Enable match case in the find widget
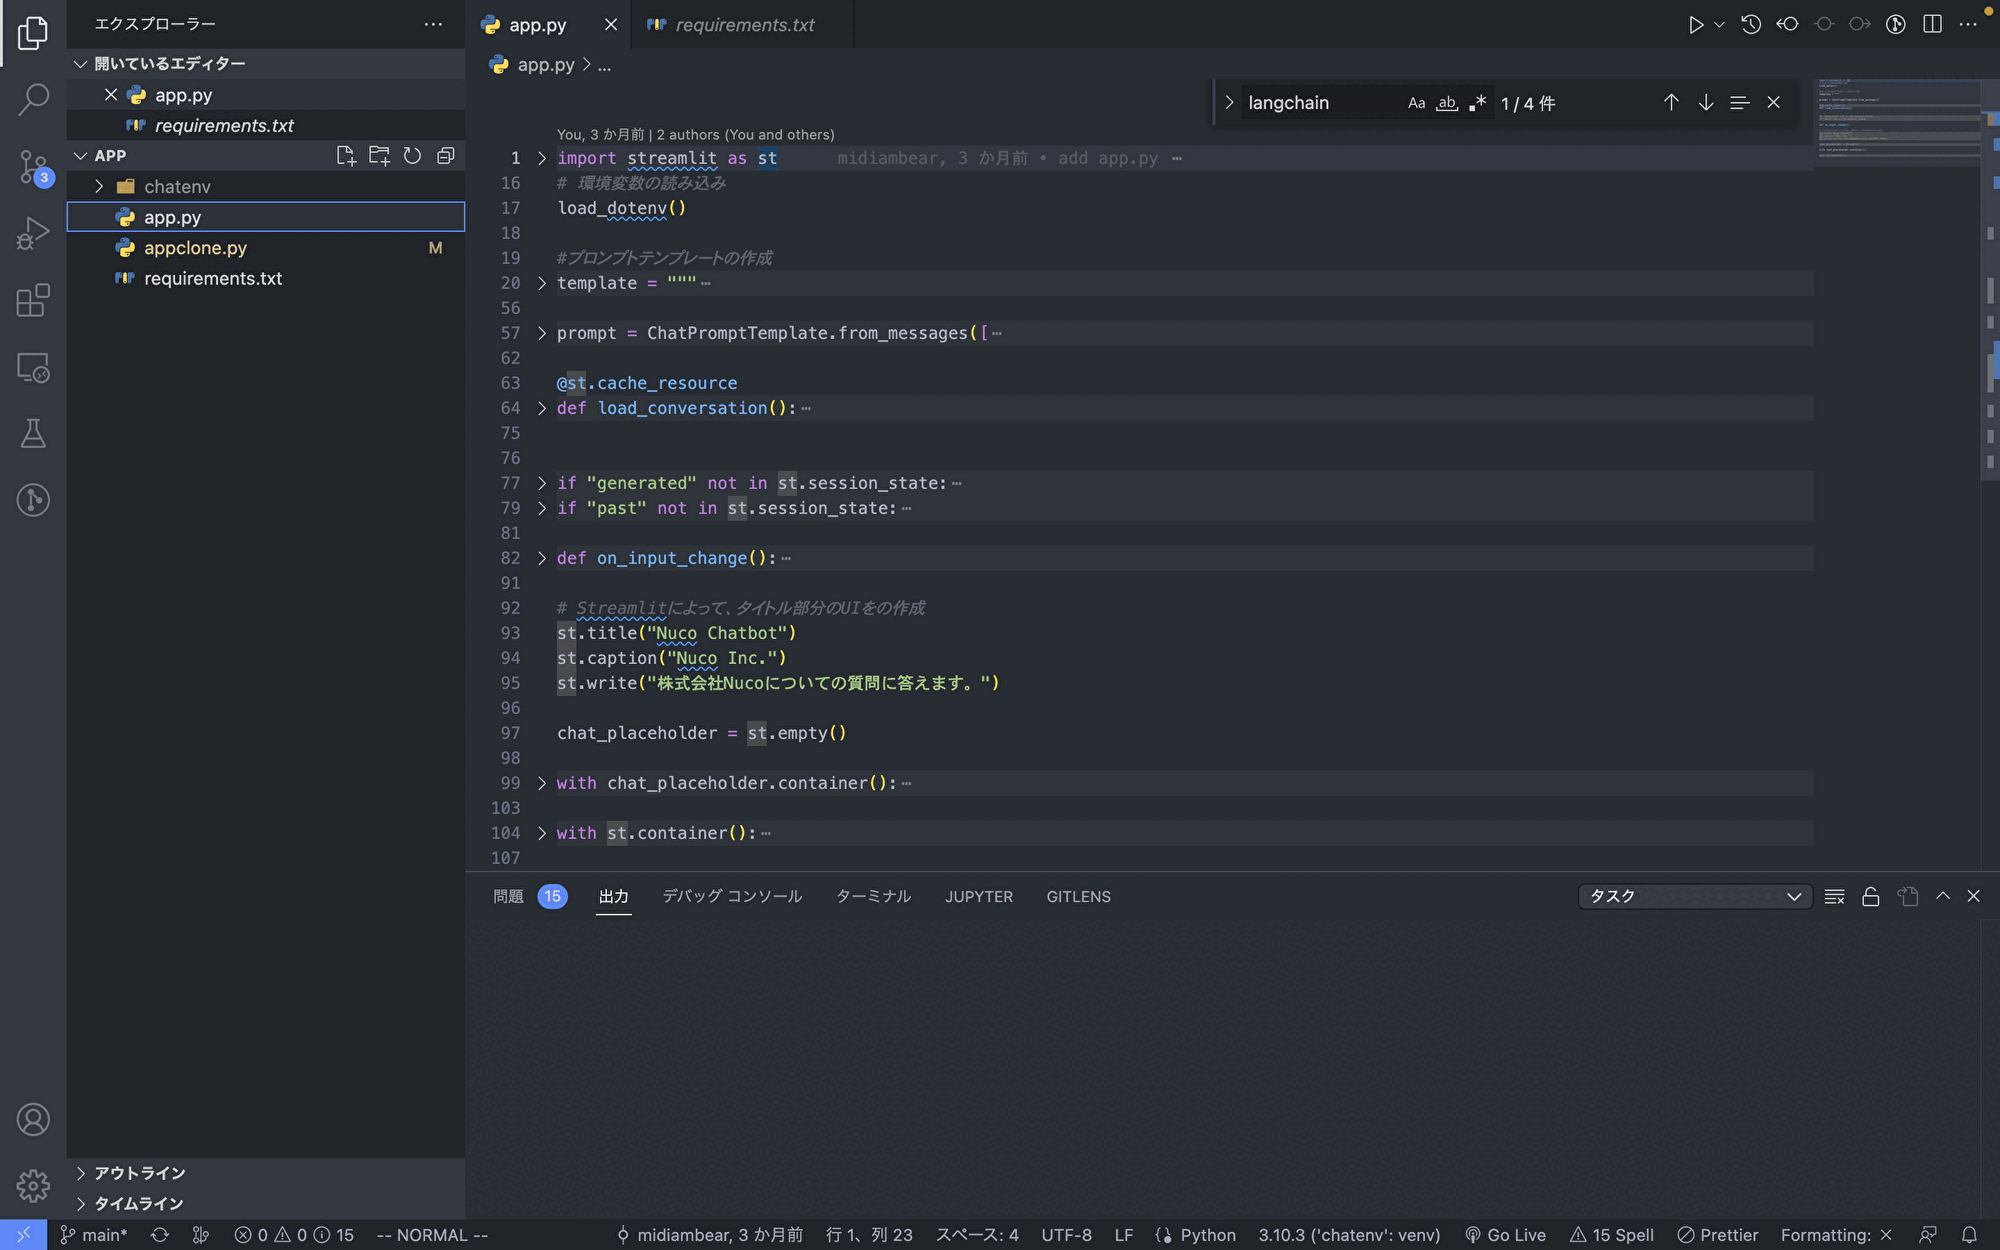The image size is (2000, 1250). pos(1416,102)
